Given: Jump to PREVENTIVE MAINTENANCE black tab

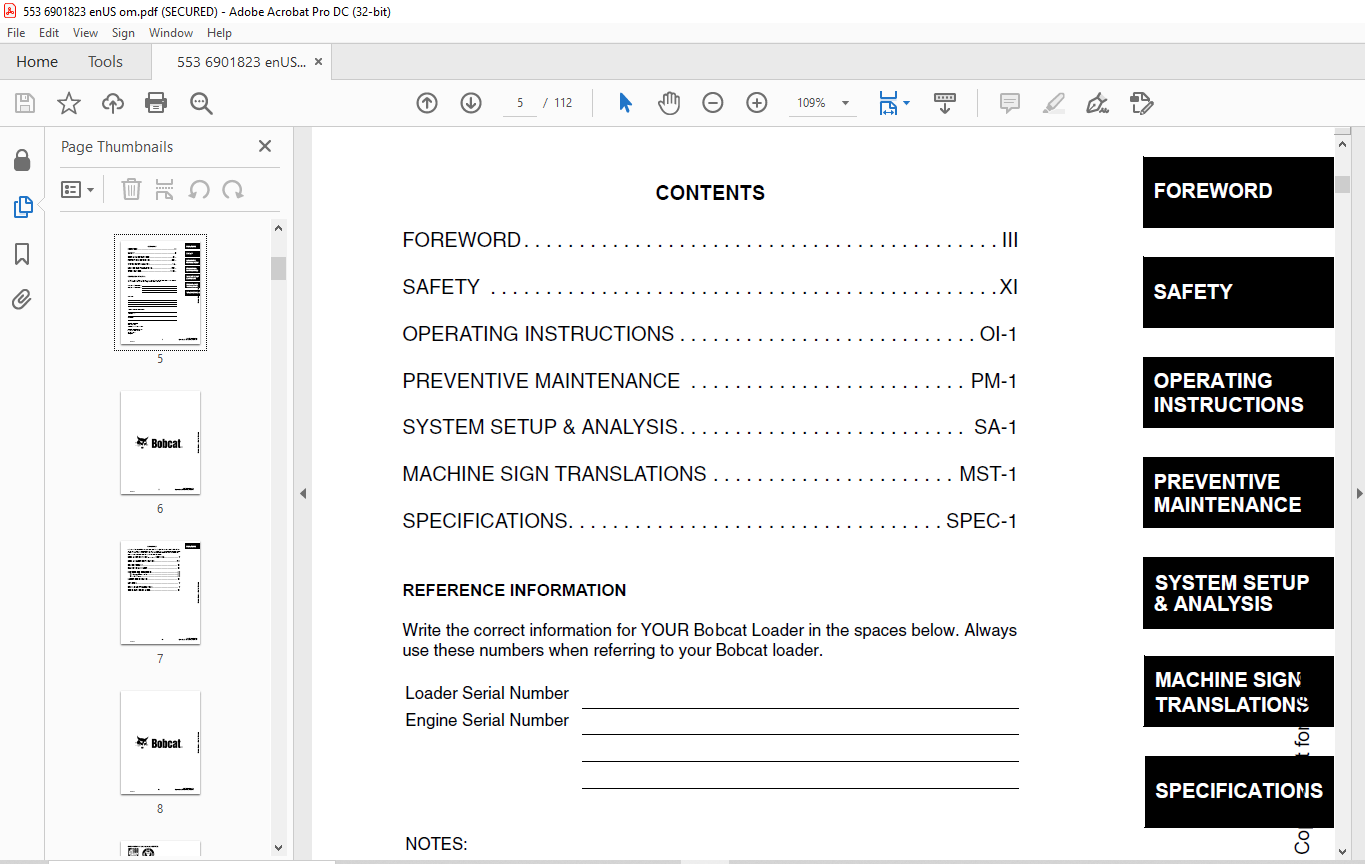Looking at the screenshot, I should (1238, 492).
